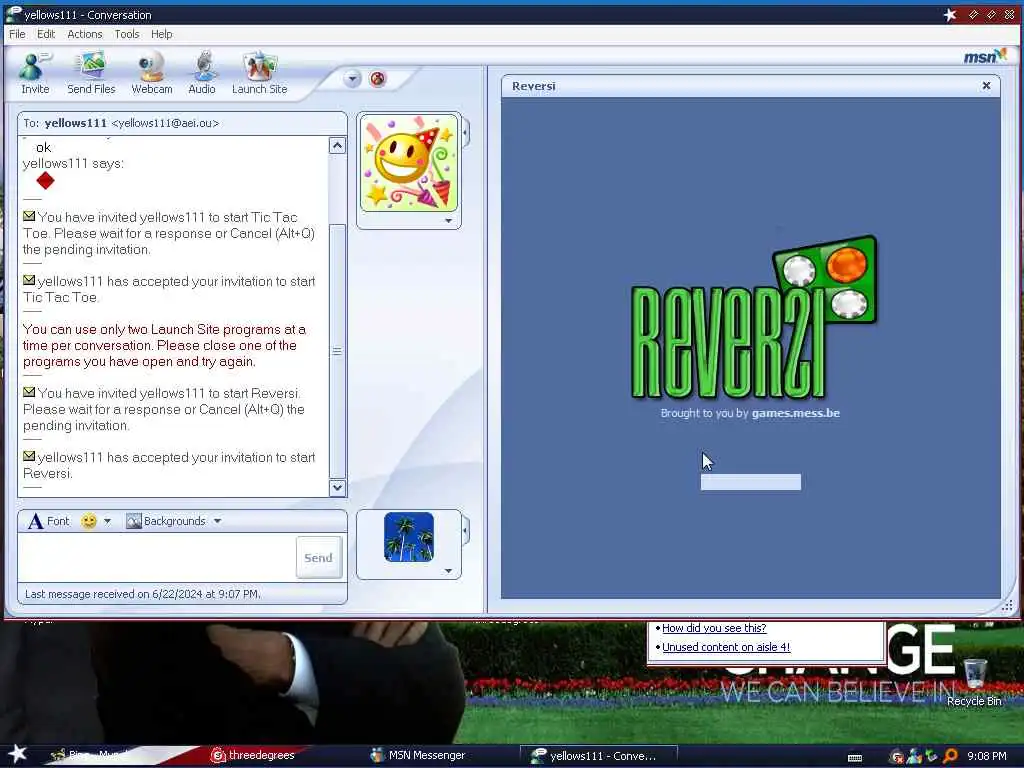Open 'How did you see this?' link
1024x768 pixels.
[714, 628]
